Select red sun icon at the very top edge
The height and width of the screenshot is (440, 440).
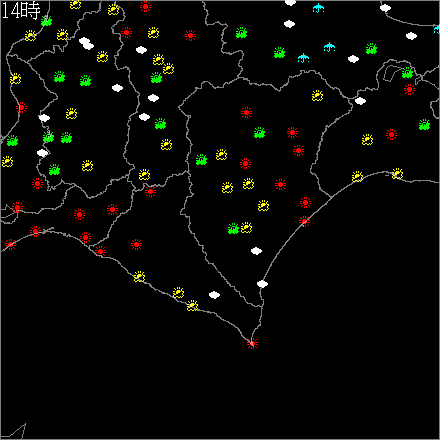(x=145, y=6)
